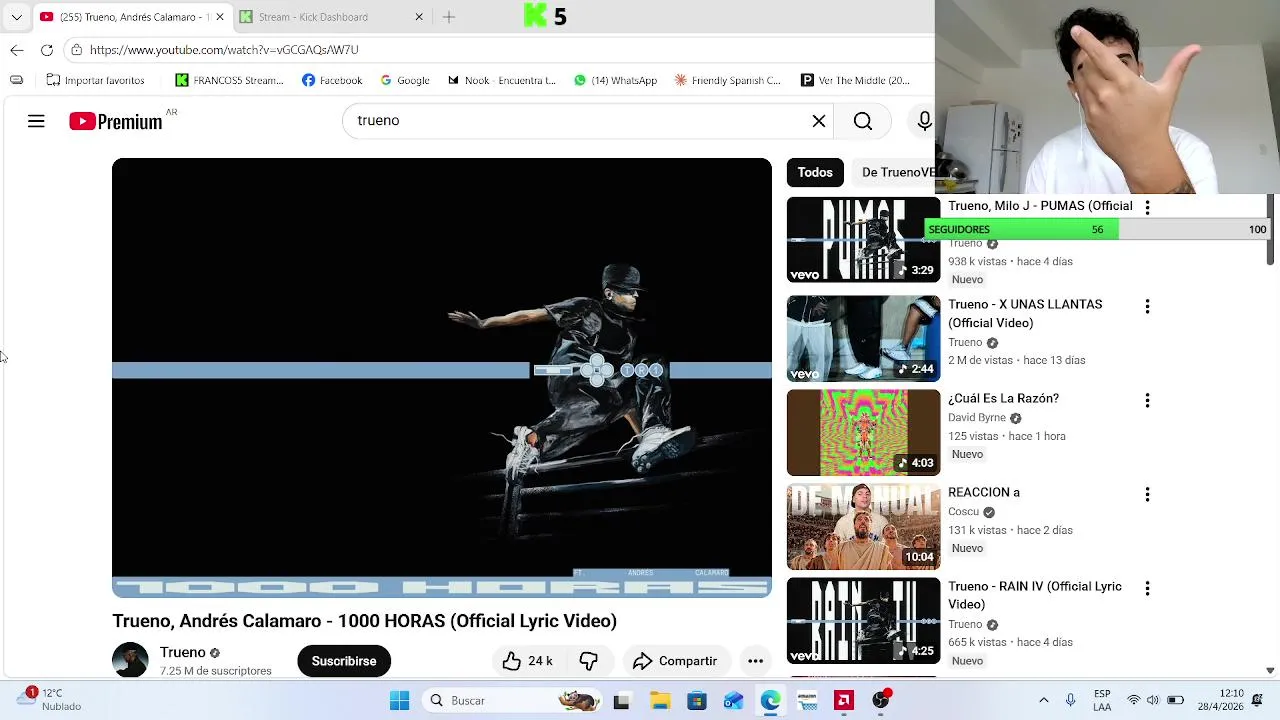Open Ver The Middle bookmark
The width and height of the screenshot is (1280, 720).
point(856,80)
